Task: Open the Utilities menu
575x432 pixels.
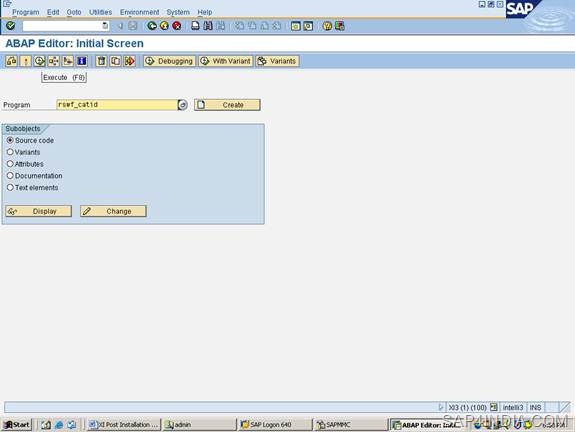Action: pos(100,12)
